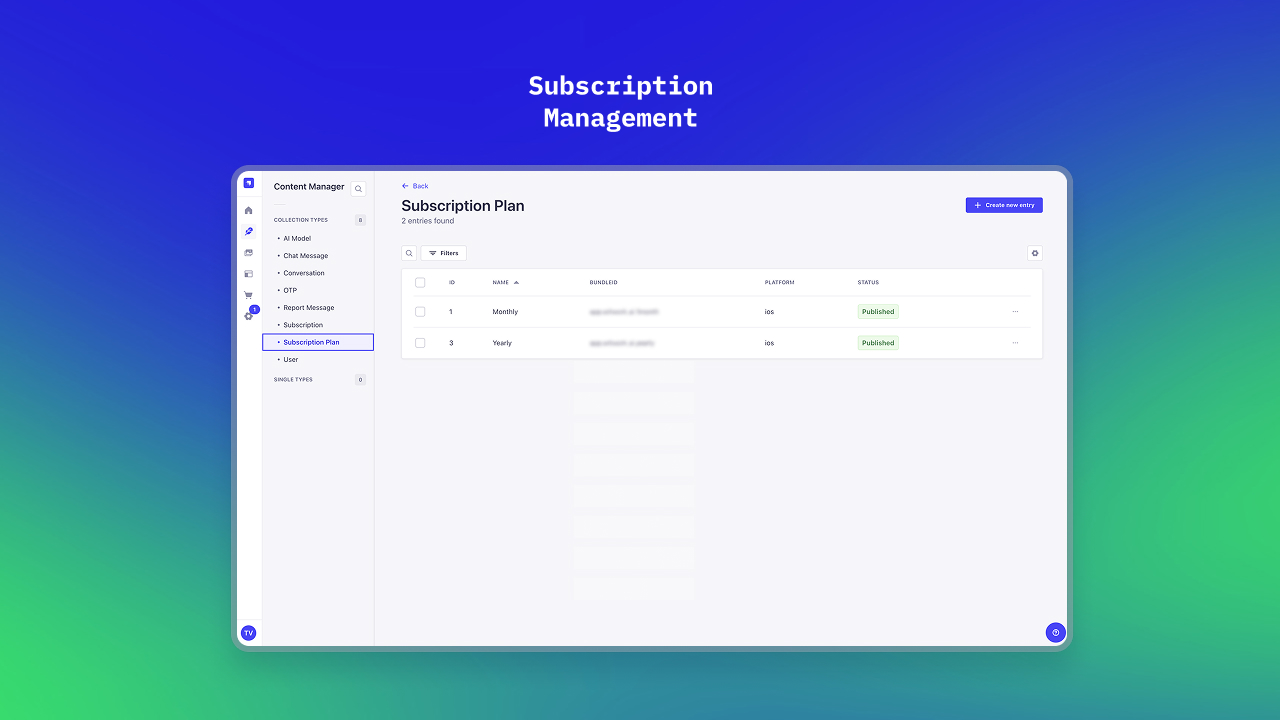Click the table search magnifier icon
The image size is (1280, 720).
pyautogui.click(x=409, y=253)
